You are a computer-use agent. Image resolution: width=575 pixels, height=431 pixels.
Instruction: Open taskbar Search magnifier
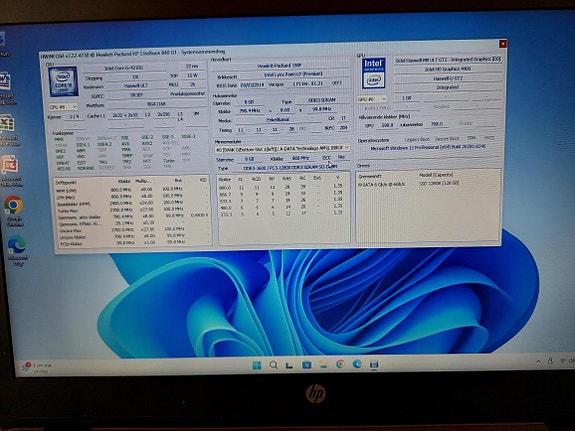click(273, 365)
